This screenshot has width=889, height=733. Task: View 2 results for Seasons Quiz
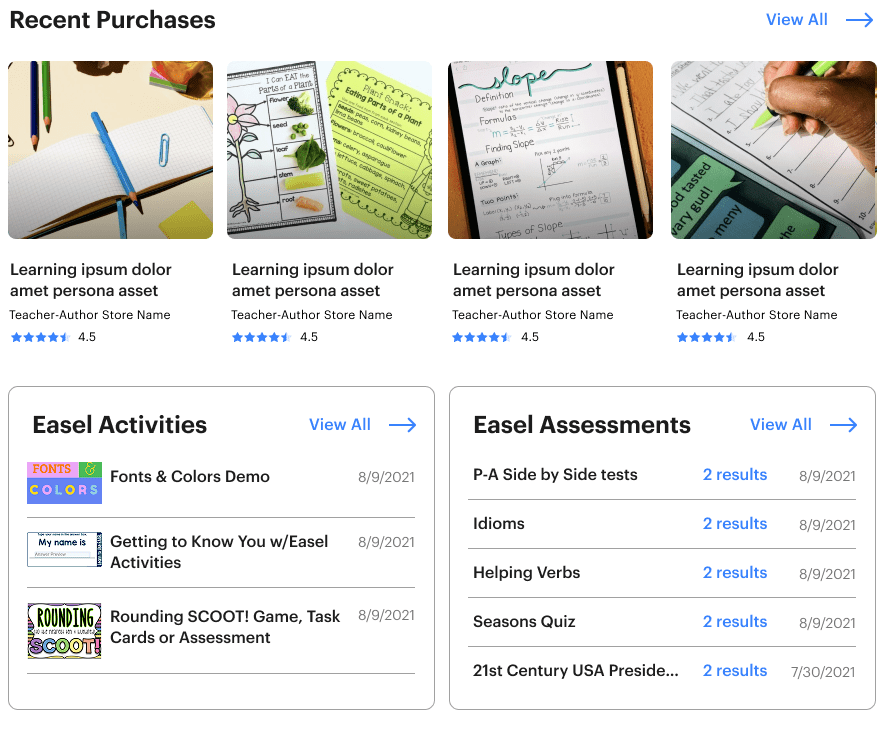point(735,621)
